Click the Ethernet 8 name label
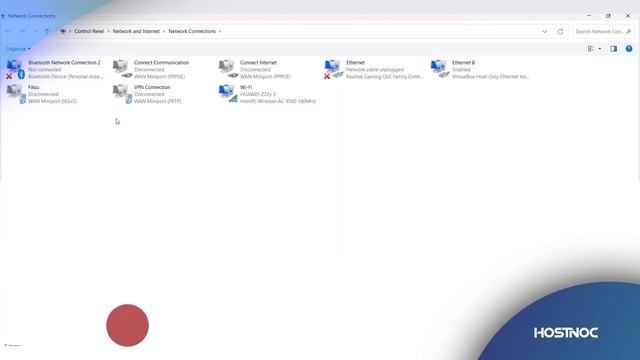The height and width of the screenshot is (360, 640). (463, 62)
